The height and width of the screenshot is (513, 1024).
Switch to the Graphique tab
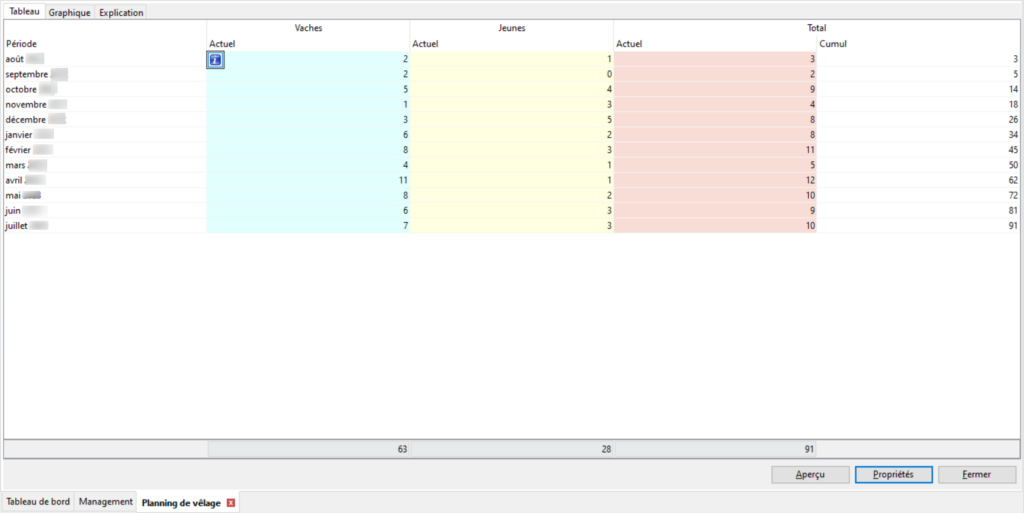click(70, 13)
